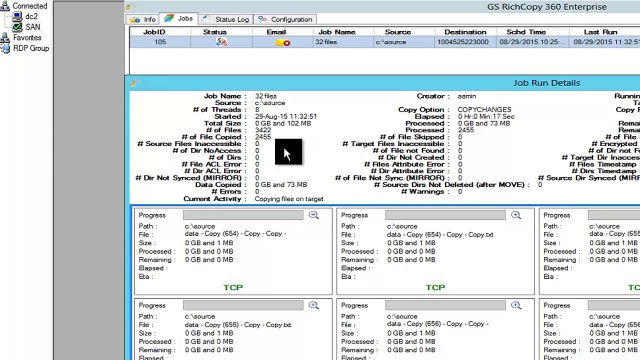The height and width of the screenshot is (360, 640).
Task: Click the Last Run cell 08/29/2015 11:32
Action: (x=605, y=42)
